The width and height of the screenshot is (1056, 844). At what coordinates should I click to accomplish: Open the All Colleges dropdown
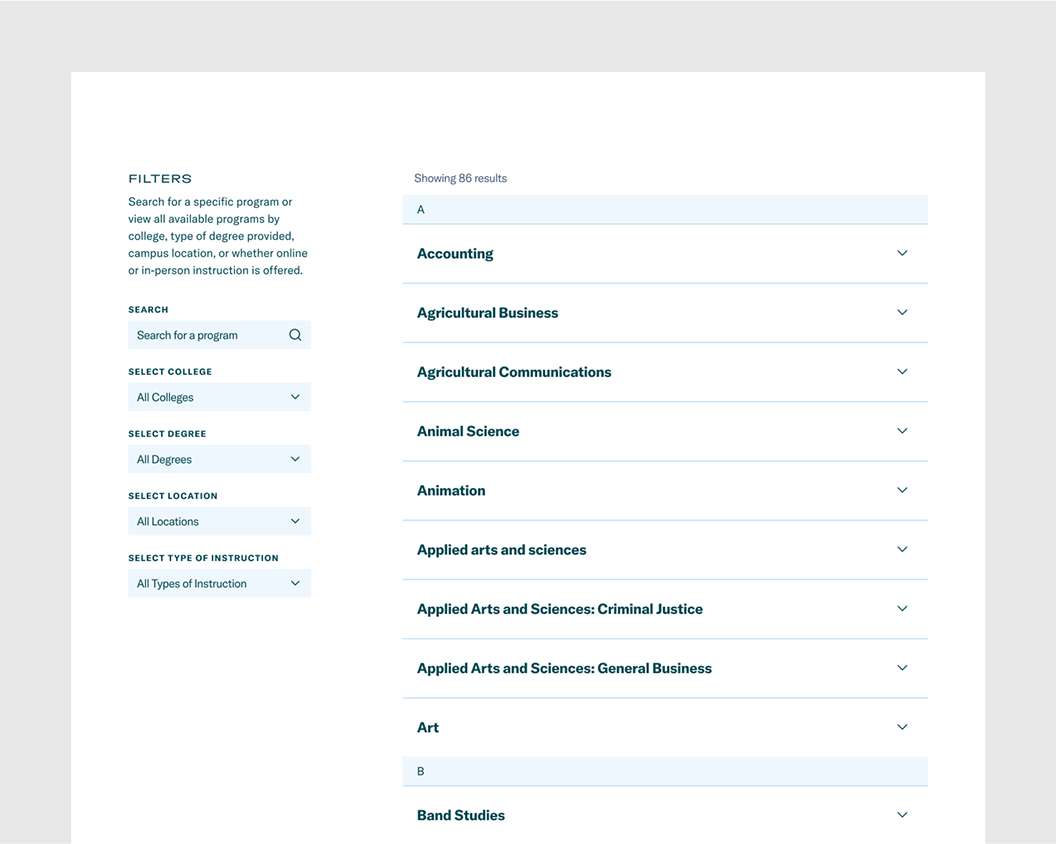coord(219,397)
